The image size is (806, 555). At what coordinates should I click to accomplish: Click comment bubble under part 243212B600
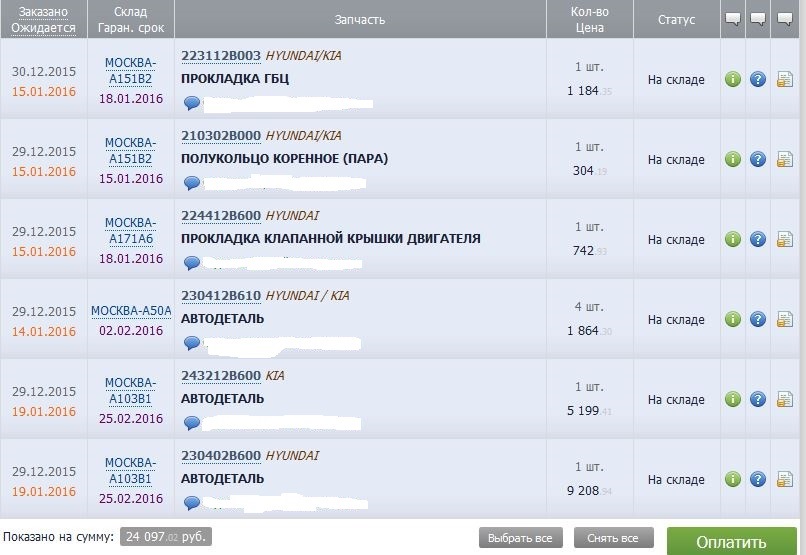[x=192, y=423]
